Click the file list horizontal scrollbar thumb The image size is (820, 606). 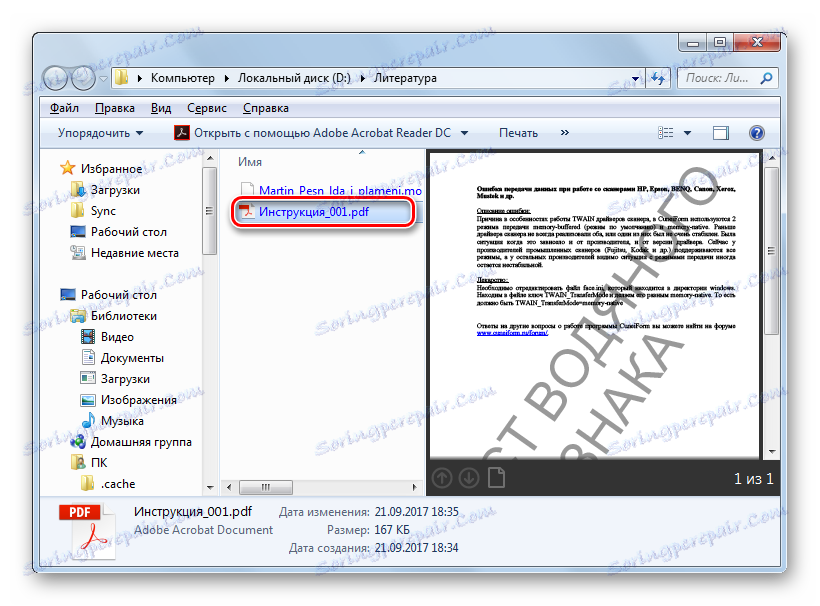tap(266, 487)
